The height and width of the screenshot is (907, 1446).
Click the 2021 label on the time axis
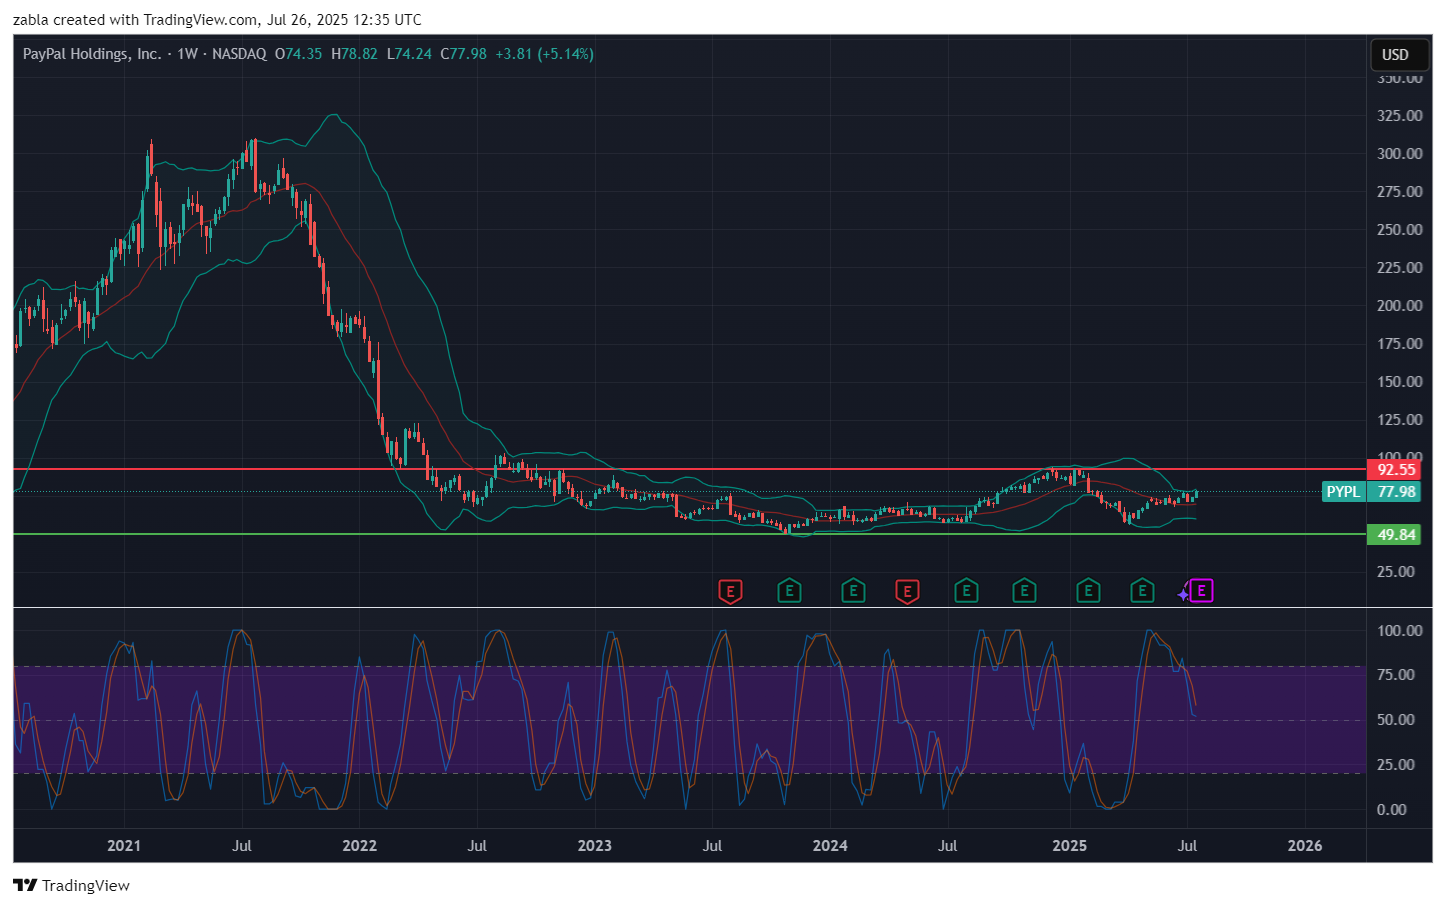pyautogui.click(x=124, y=845)
